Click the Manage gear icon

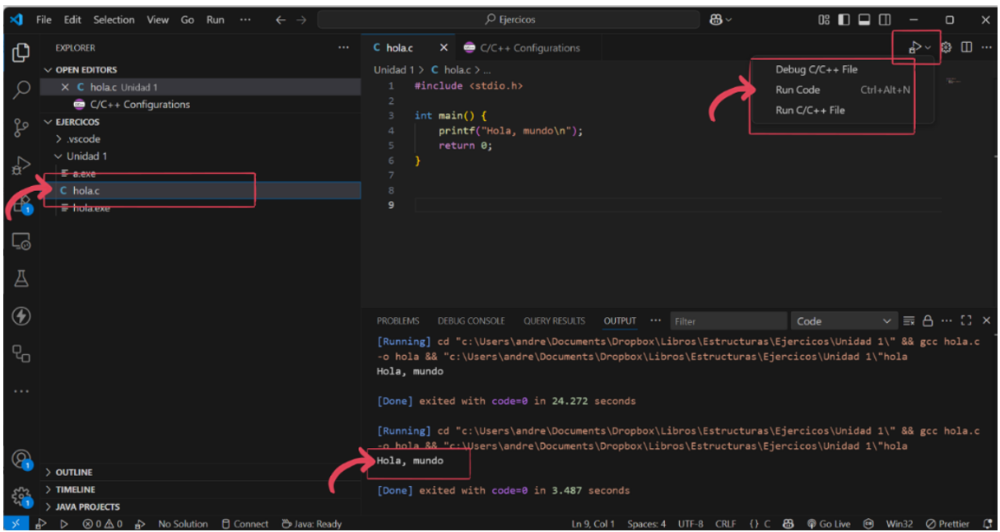coord(21,496)
